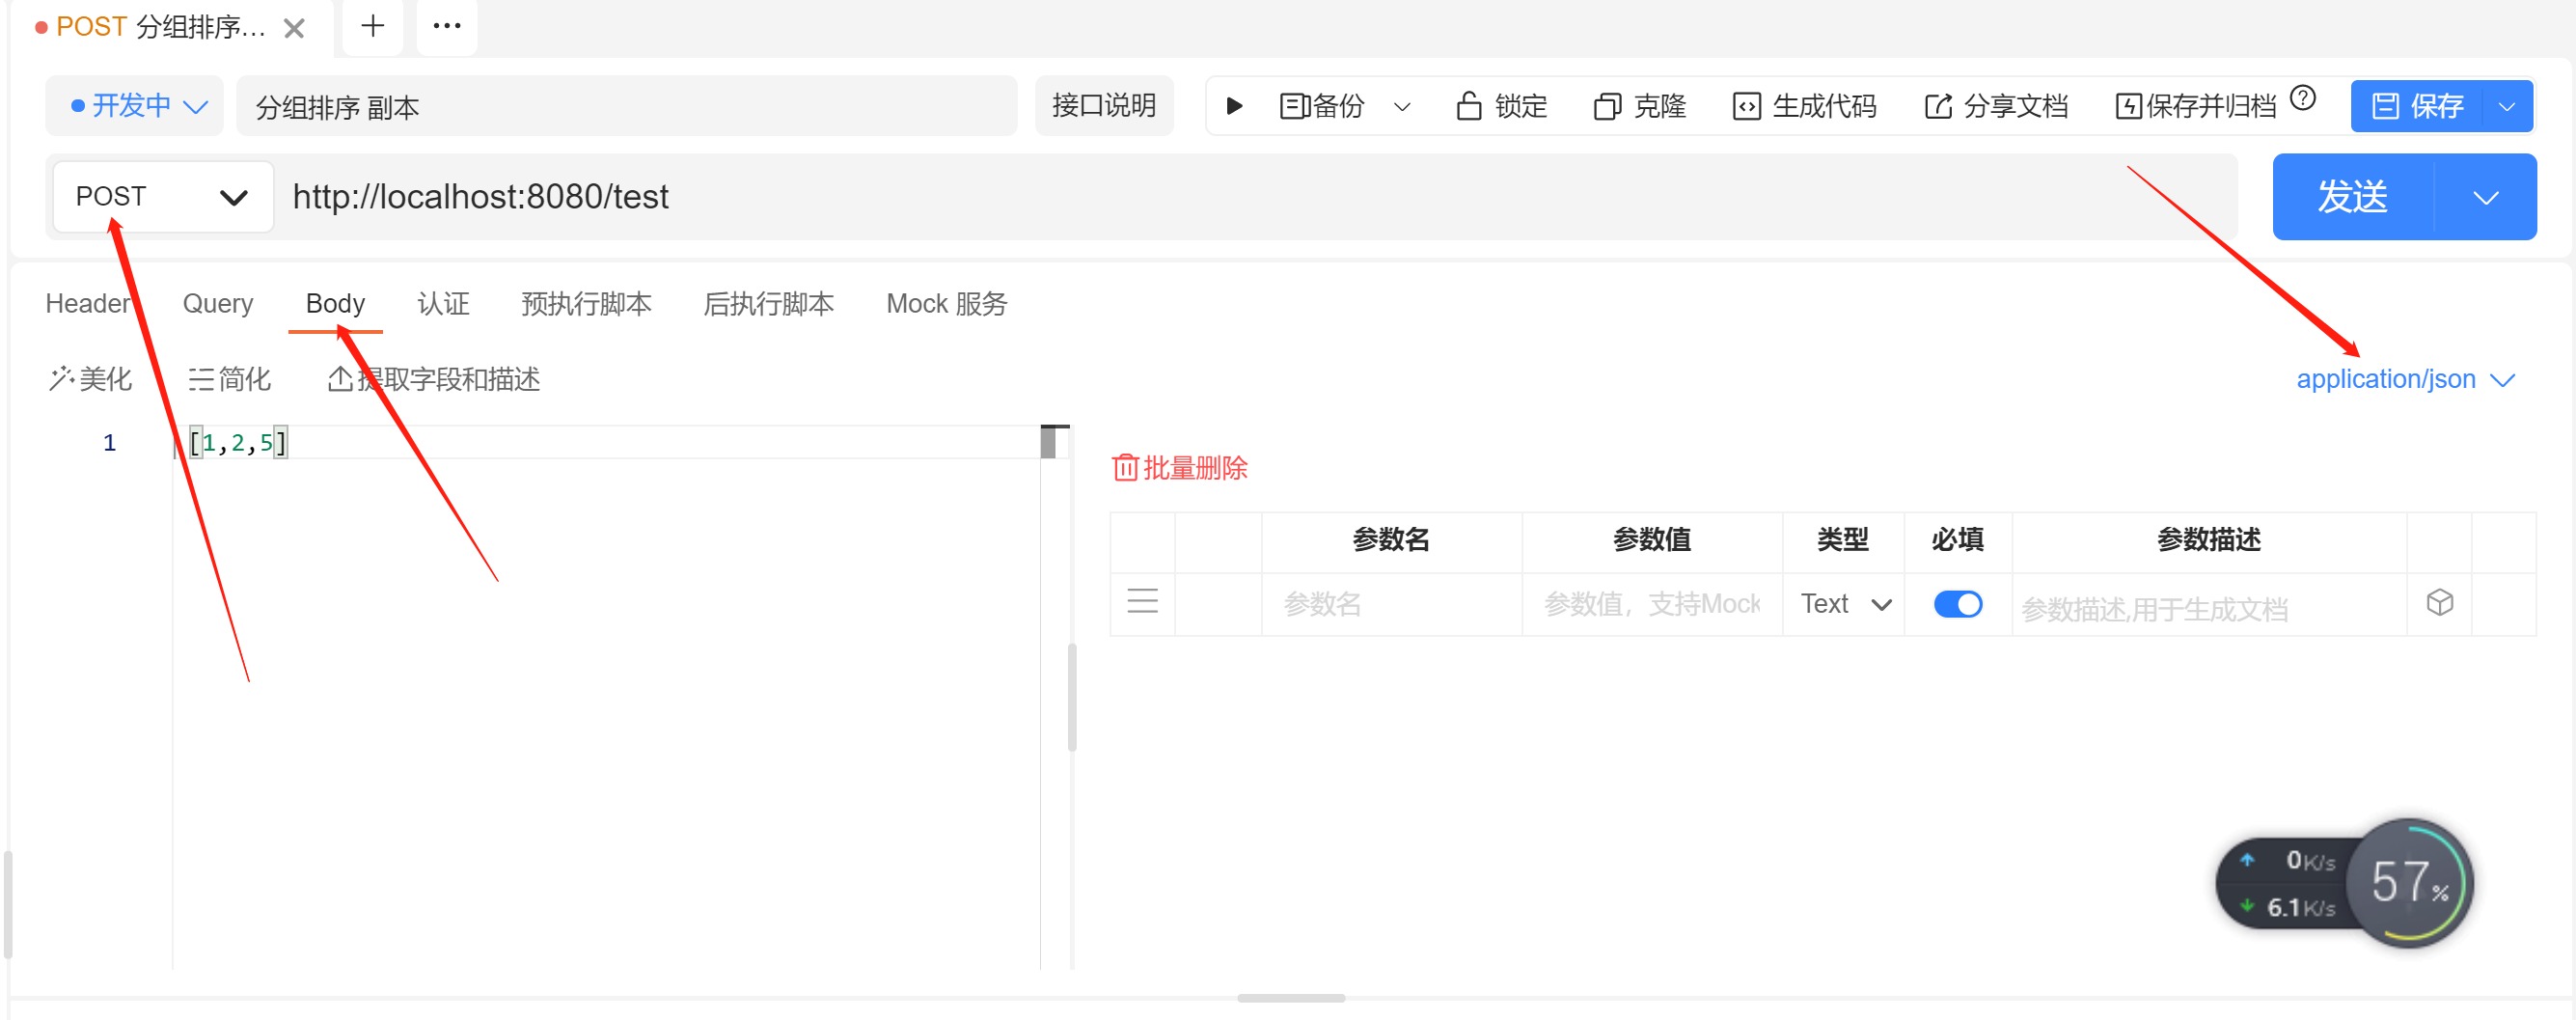Save the request with 保存 button

pyautogui.click(x=2417, y=106)
